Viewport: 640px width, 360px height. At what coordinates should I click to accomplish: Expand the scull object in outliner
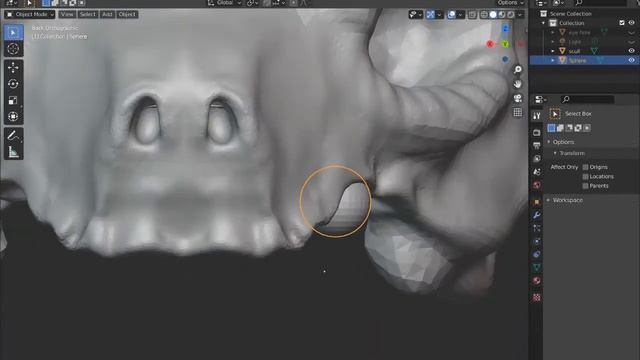pos(553,51)
